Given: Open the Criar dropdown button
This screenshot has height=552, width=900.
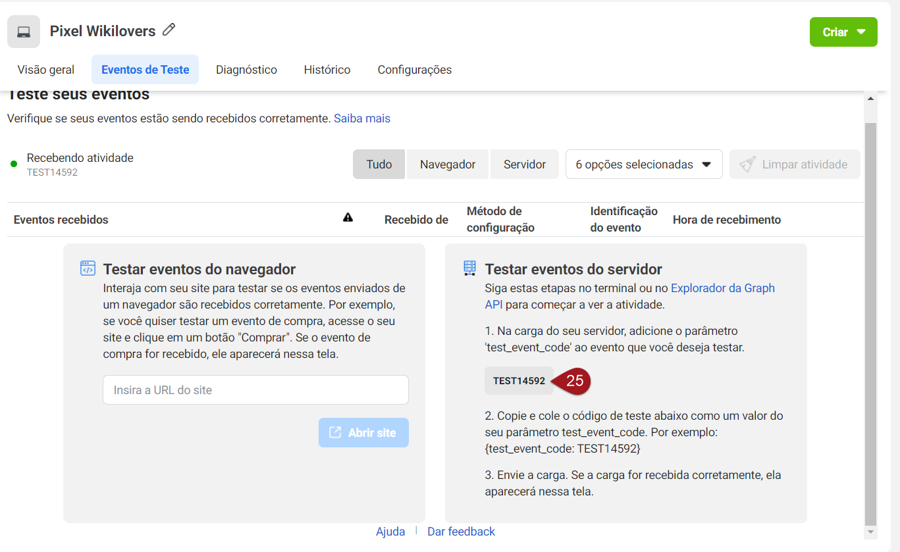Looking at the screenshot, I should click(x=843, y=32).
